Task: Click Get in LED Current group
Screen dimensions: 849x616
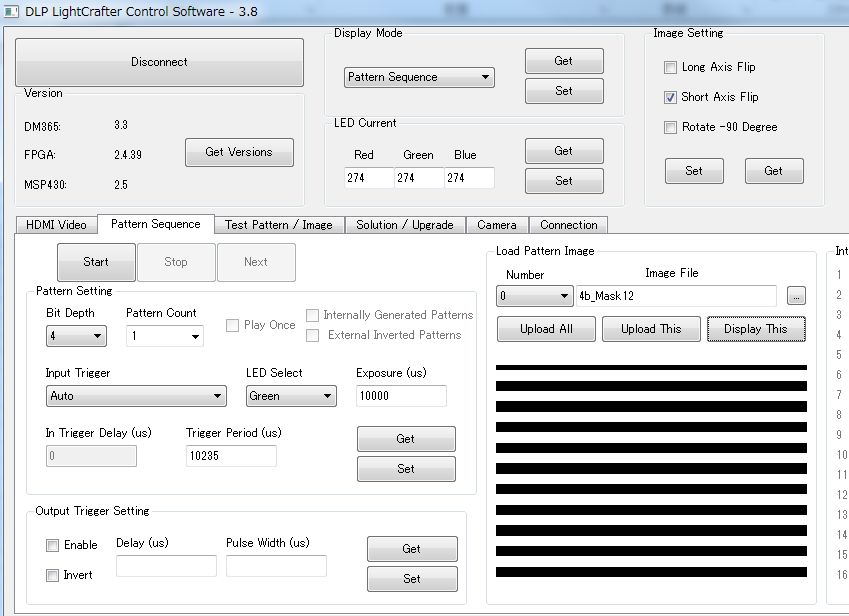Action: (x=564, y=150)
